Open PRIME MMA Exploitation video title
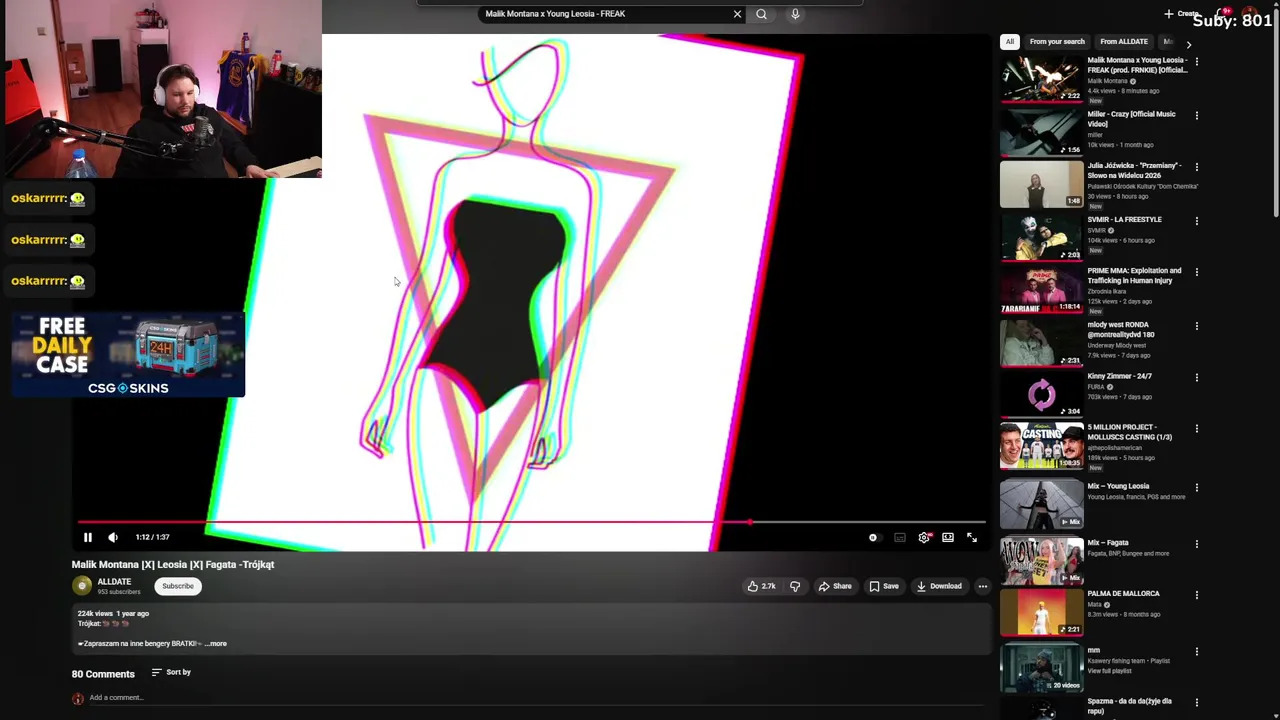The width and height of the screenshot is (1280, 720). point(1134,276)
